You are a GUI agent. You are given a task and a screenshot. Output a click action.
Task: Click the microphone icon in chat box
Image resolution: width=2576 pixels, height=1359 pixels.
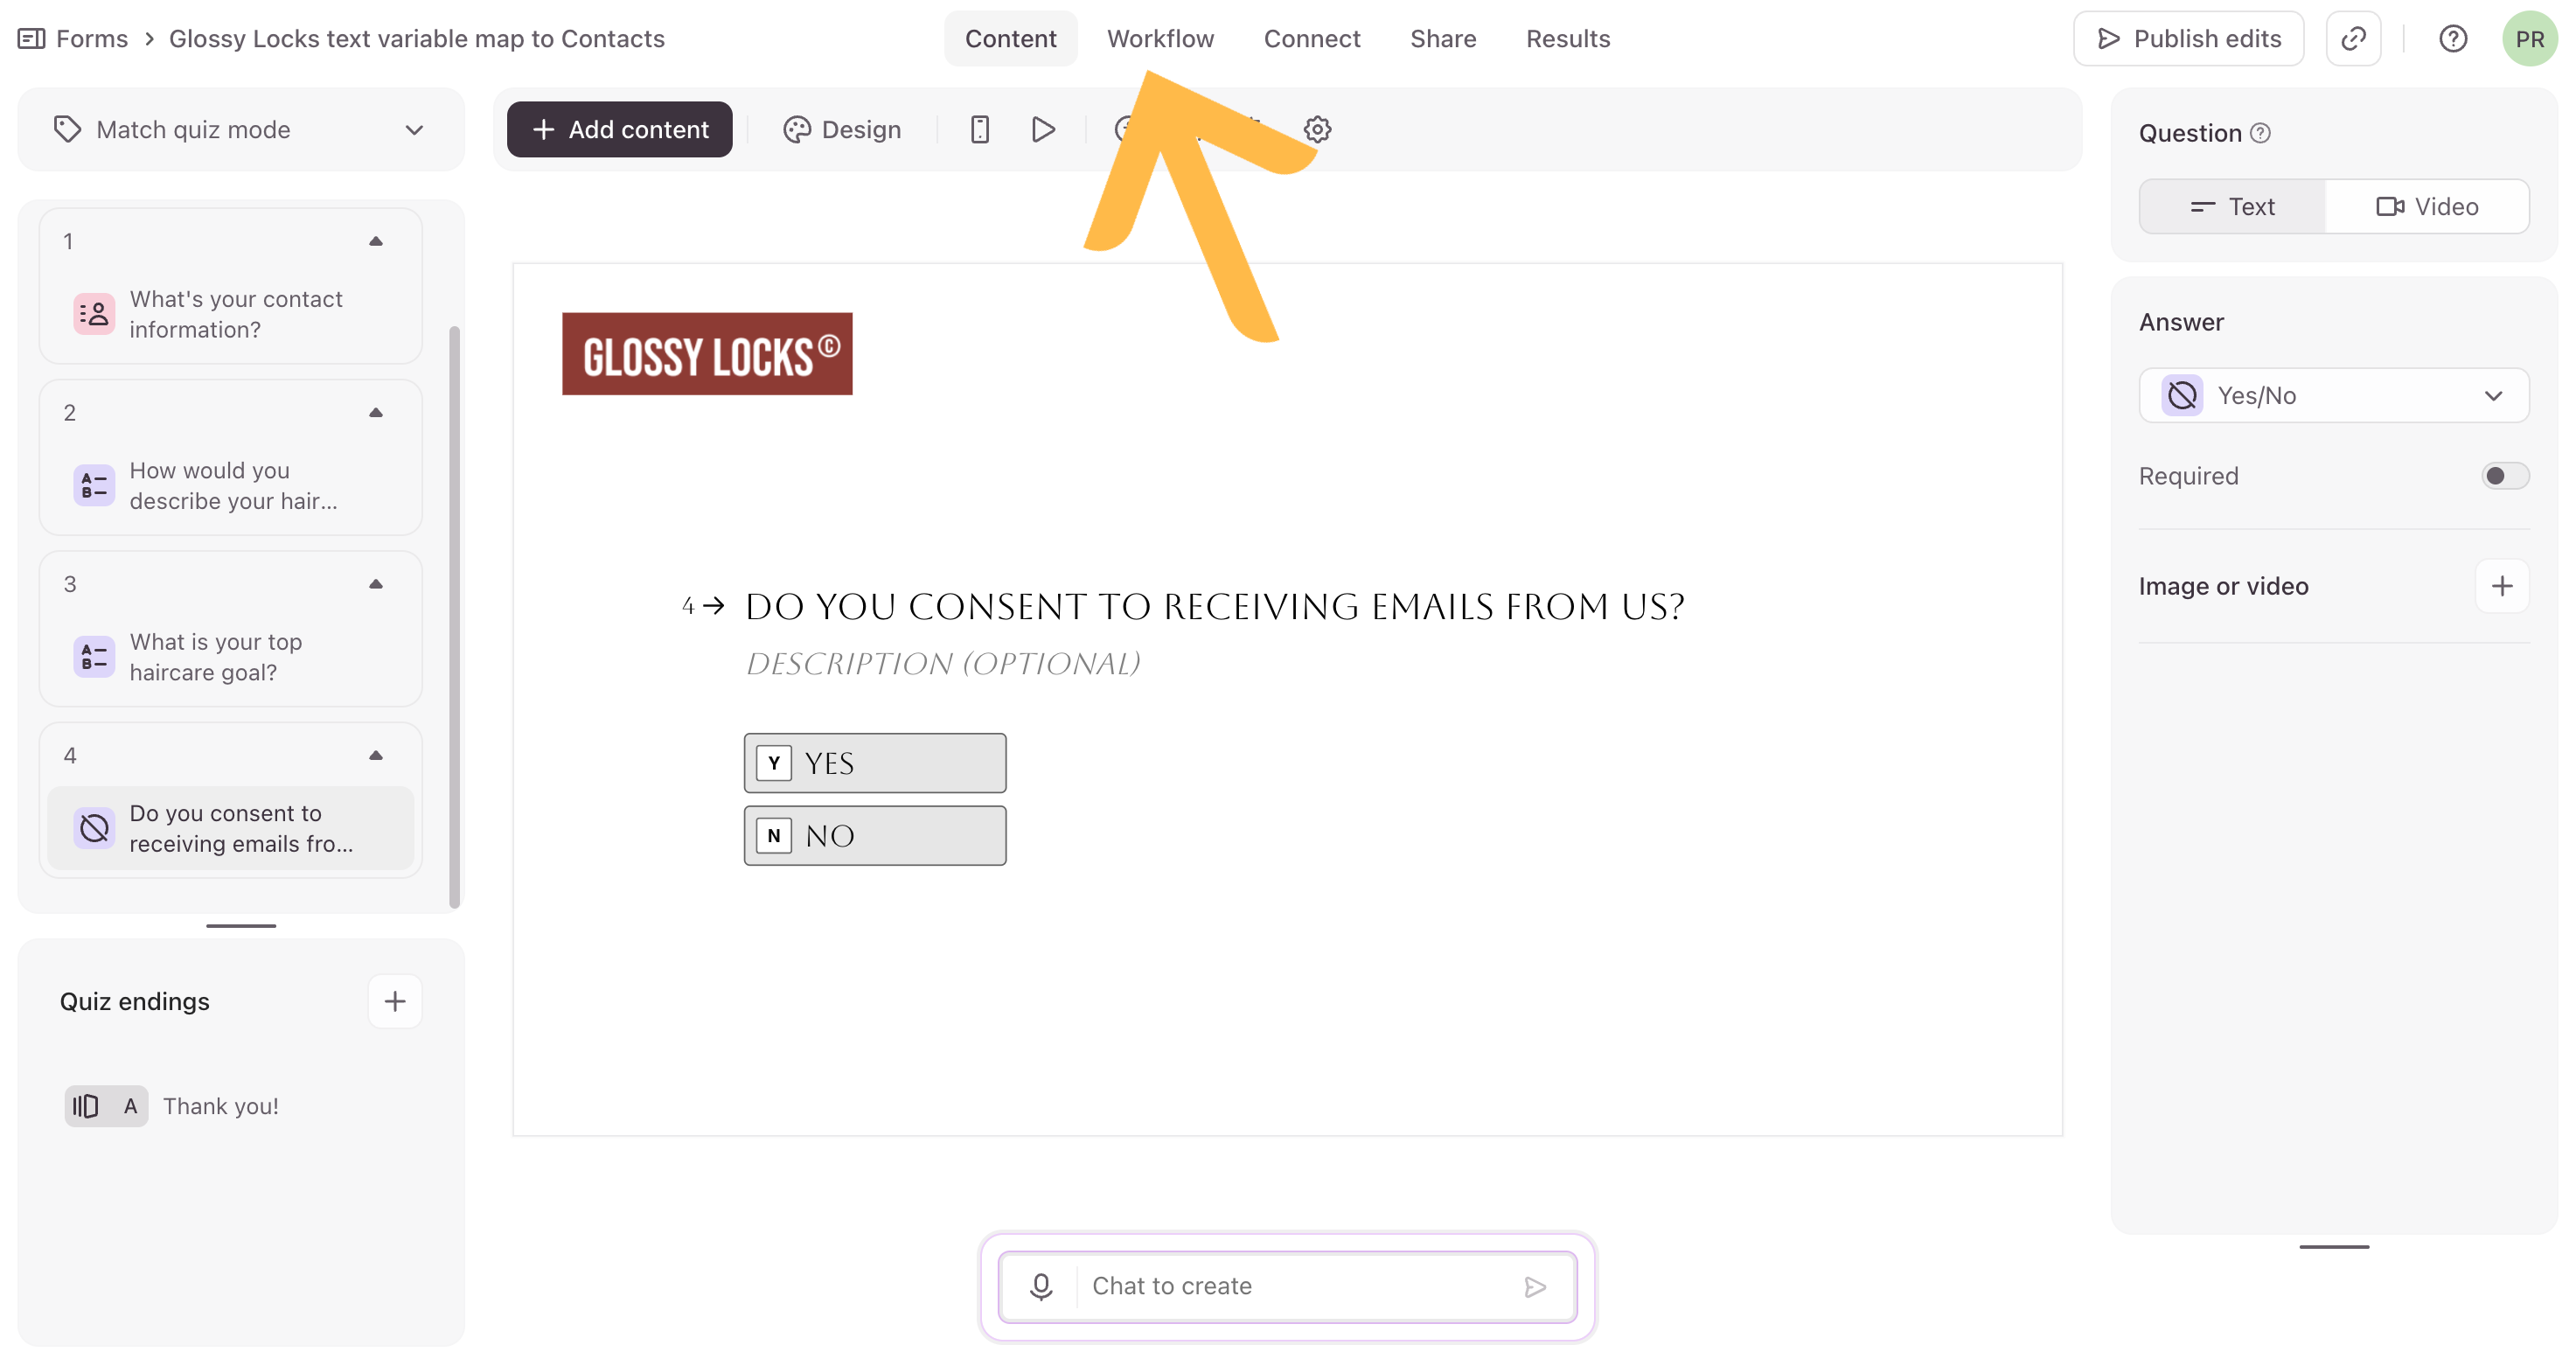[1040, 1285]
